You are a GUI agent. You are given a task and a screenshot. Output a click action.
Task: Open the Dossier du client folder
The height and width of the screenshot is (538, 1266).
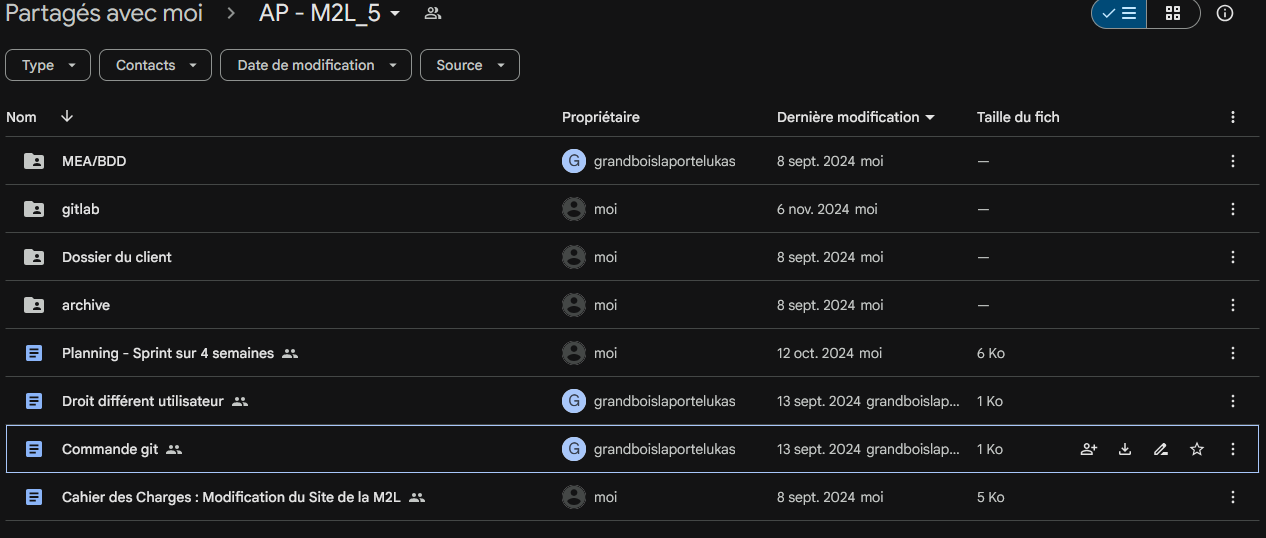116,257
